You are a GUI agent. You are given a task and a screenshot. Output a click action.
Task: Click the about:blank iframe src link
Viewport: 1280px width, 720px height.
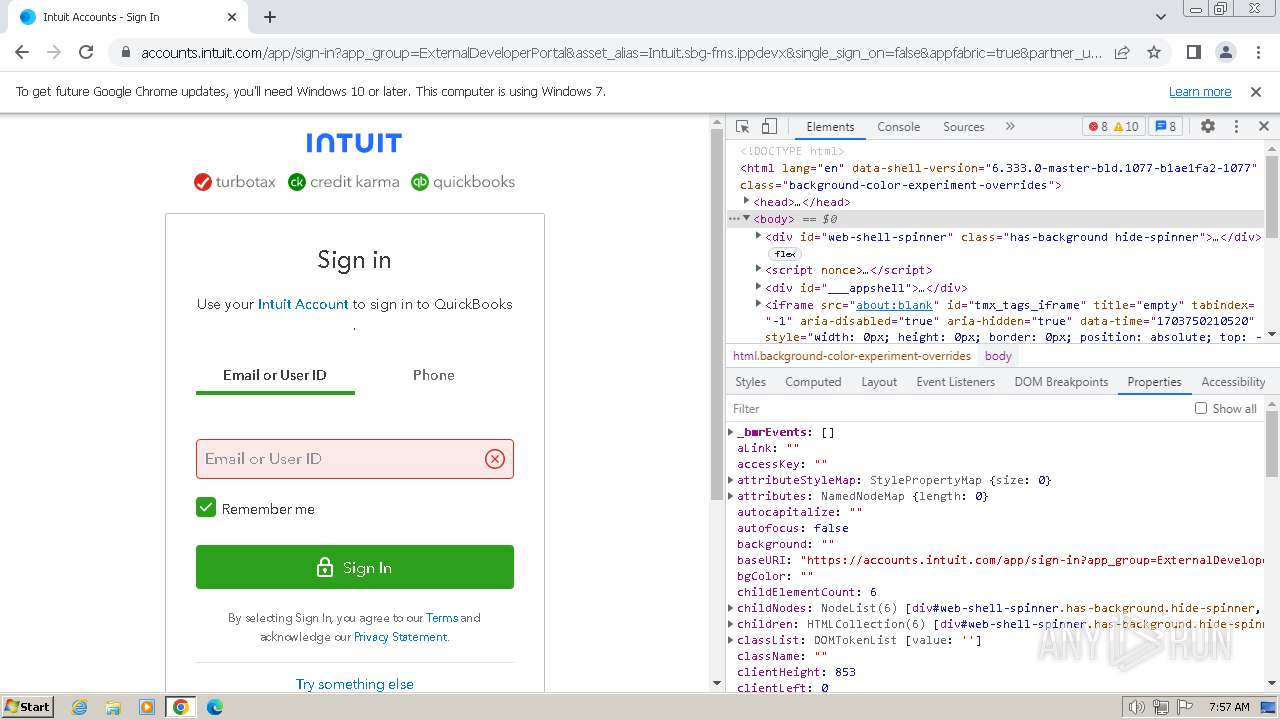coord(894,304)
